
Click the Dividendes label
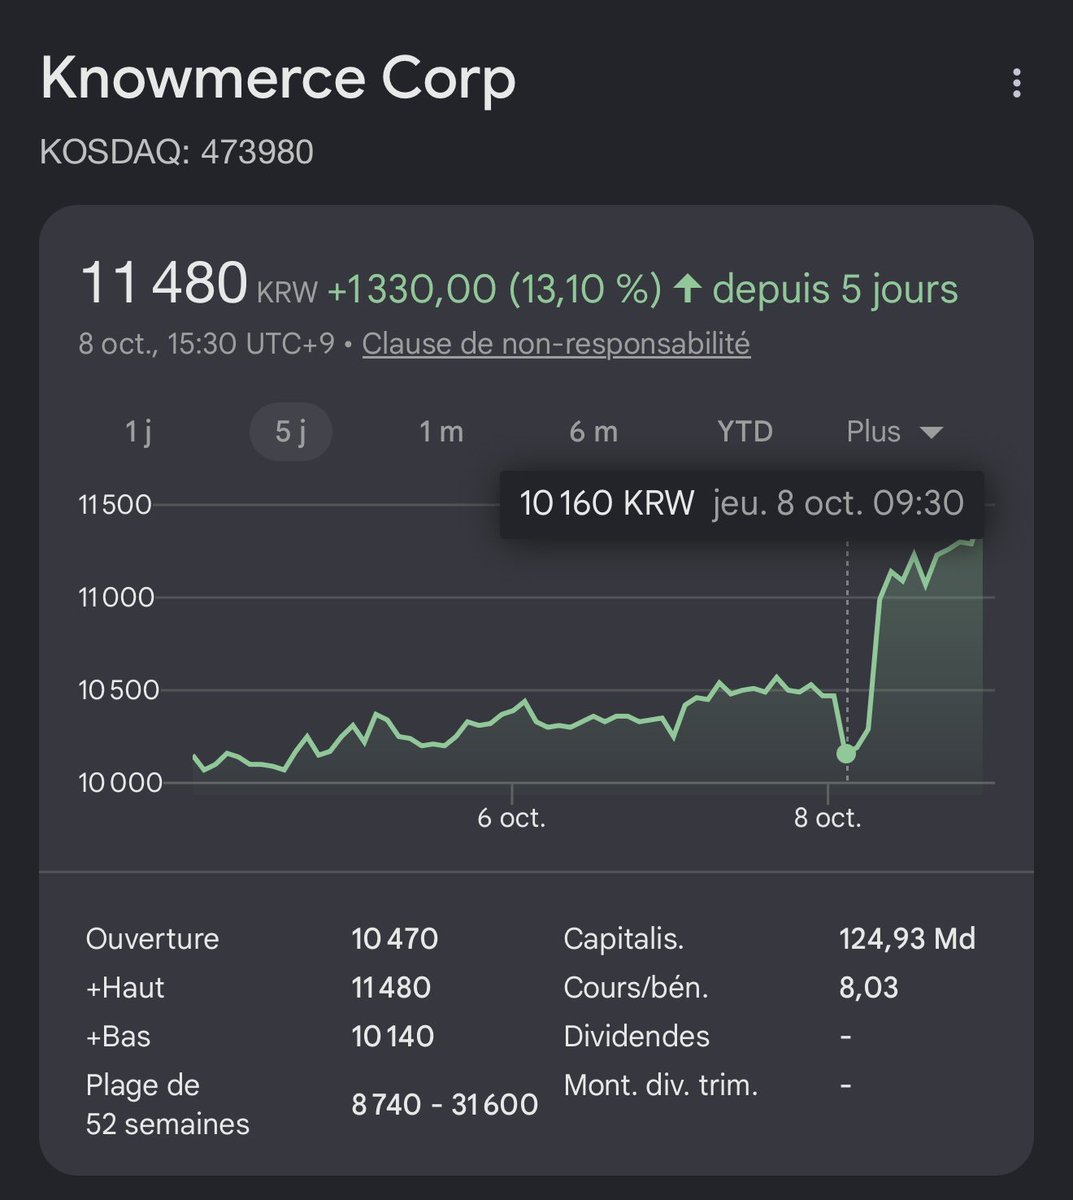click(x=637, y=1036)
